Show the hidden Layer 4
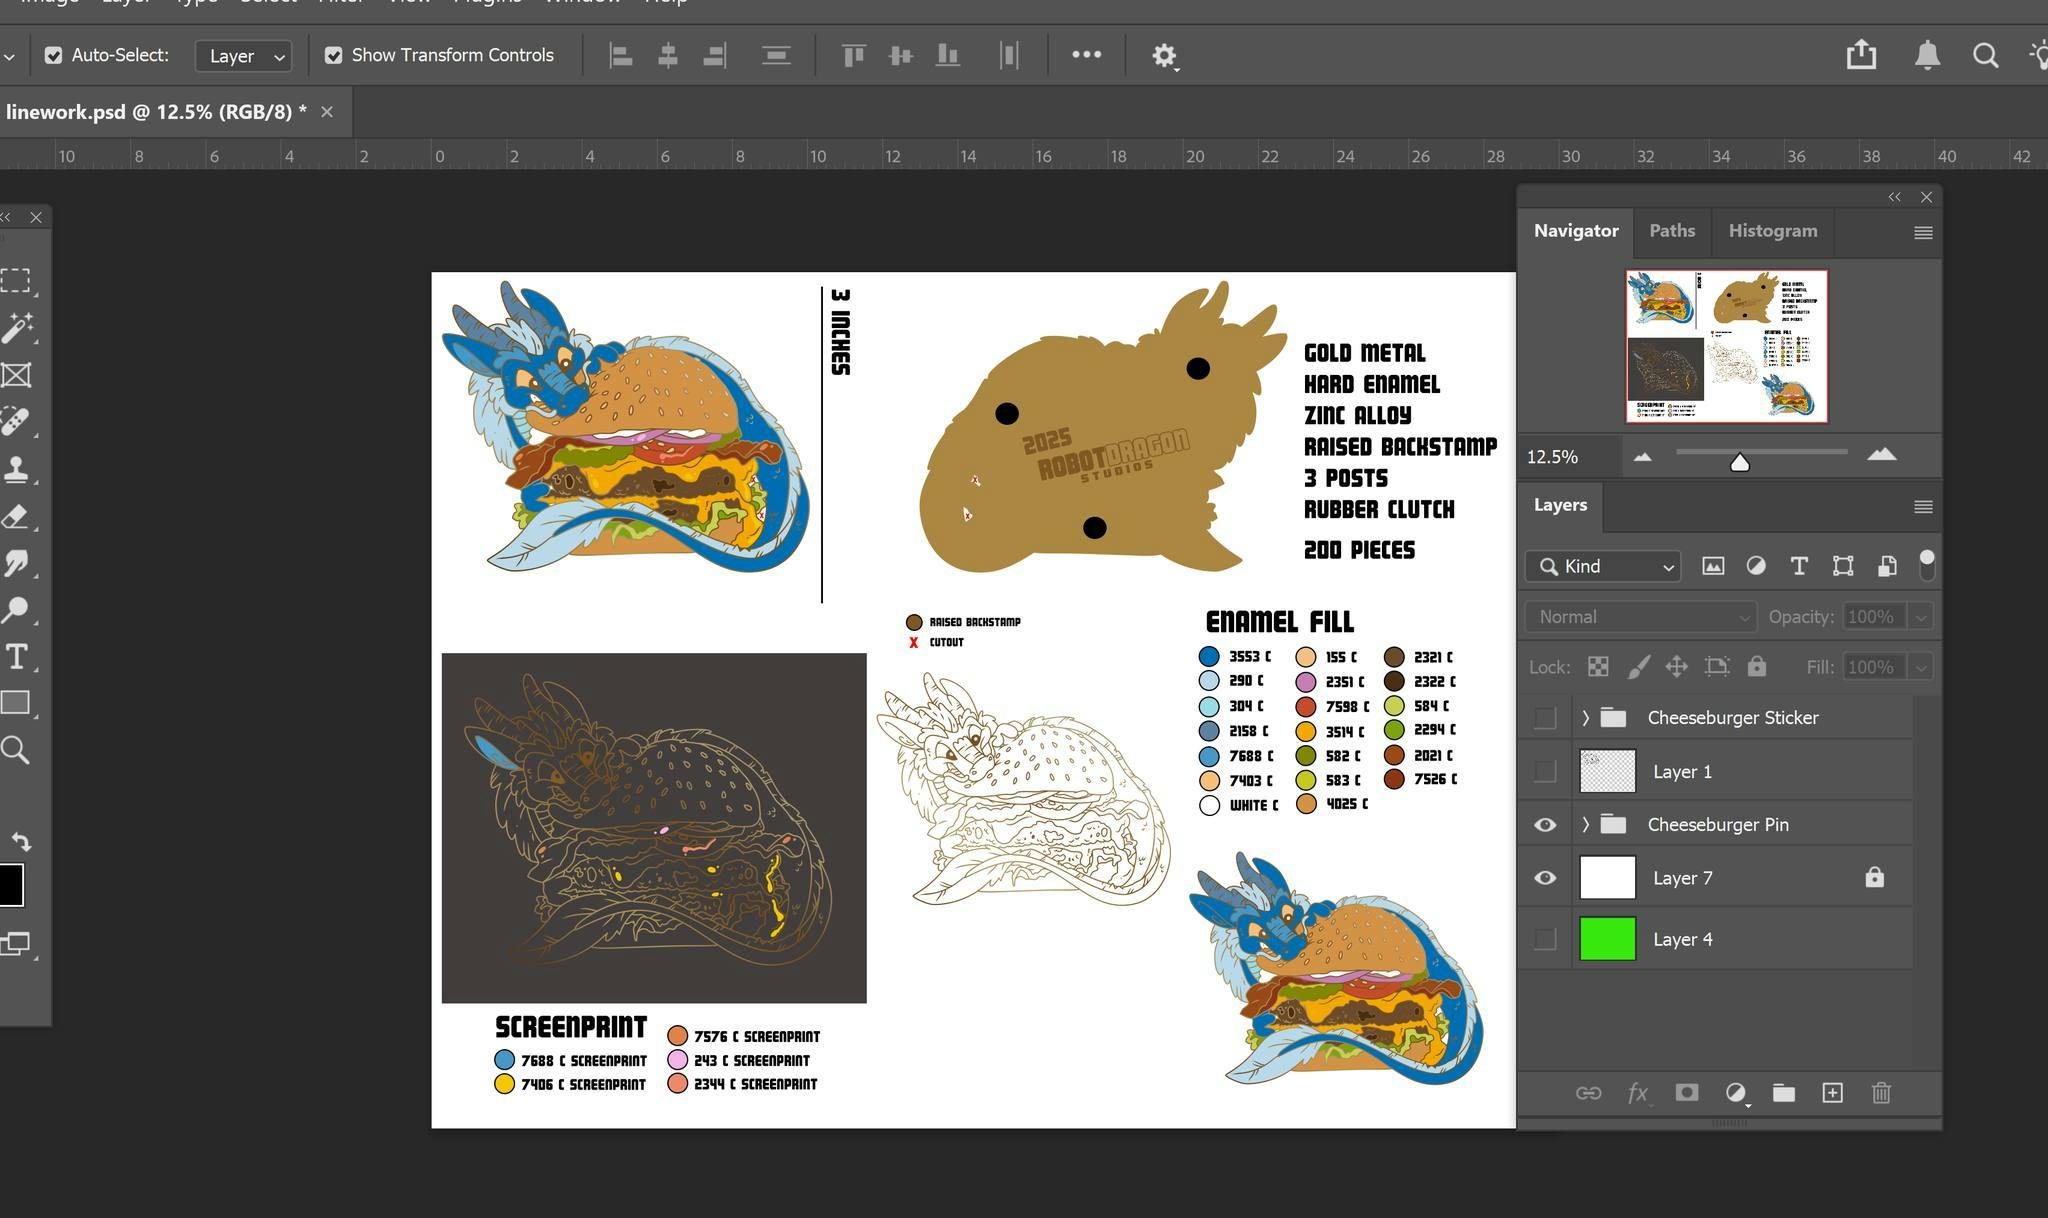 (1545, 939)
